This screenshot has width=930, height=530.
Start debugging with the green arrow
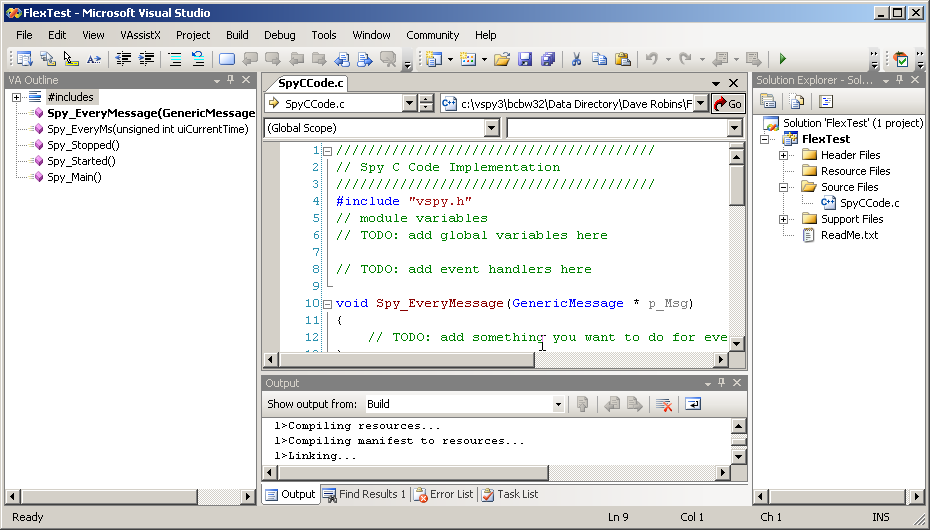783,59
